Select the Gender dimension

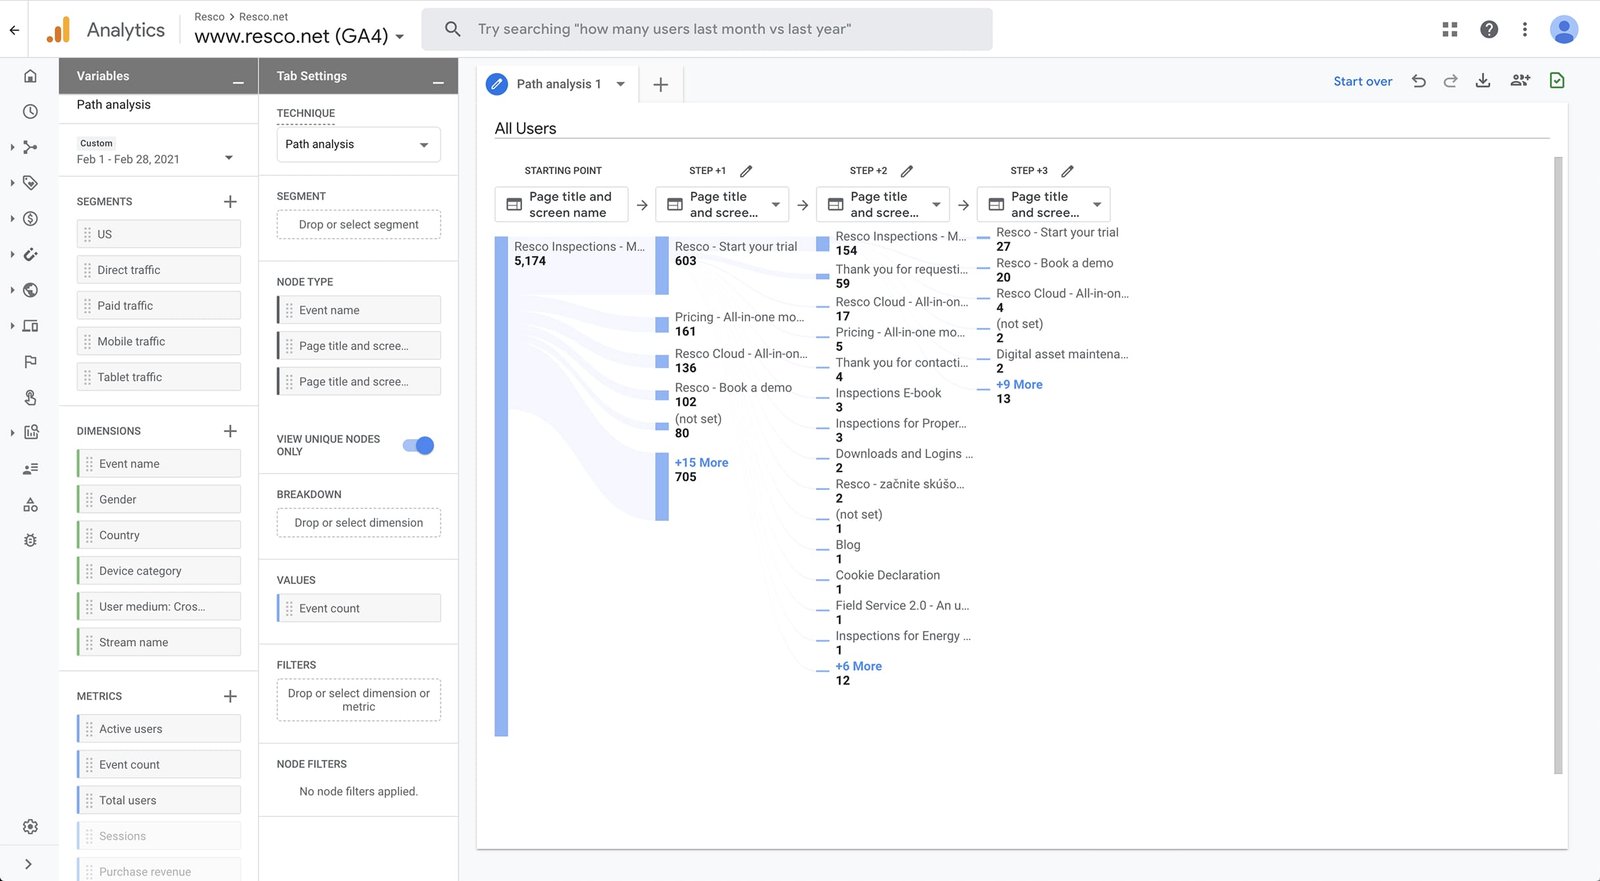[159, 499]
